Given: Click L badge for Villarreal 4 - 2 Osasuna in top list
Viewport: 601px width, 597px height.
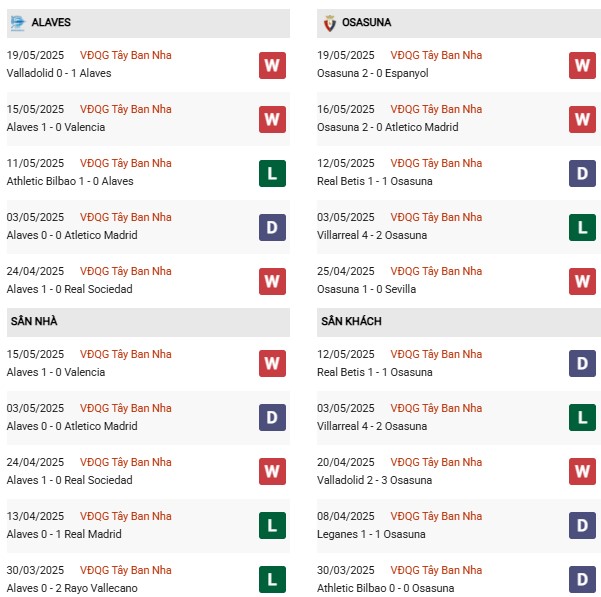Looking at the screenshot, I should [x=583, y=228].
